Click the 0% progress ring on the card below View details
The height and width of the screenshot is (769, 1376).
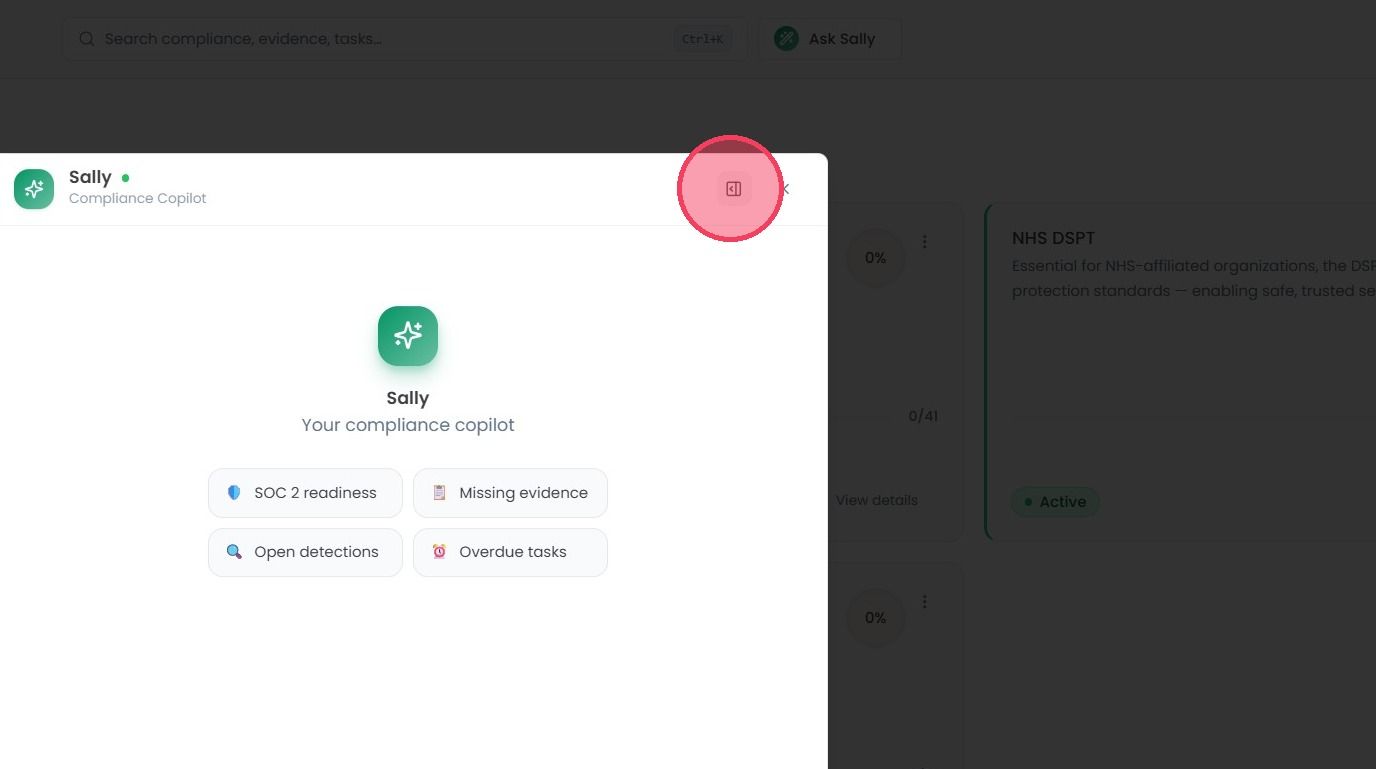[876, 618]
